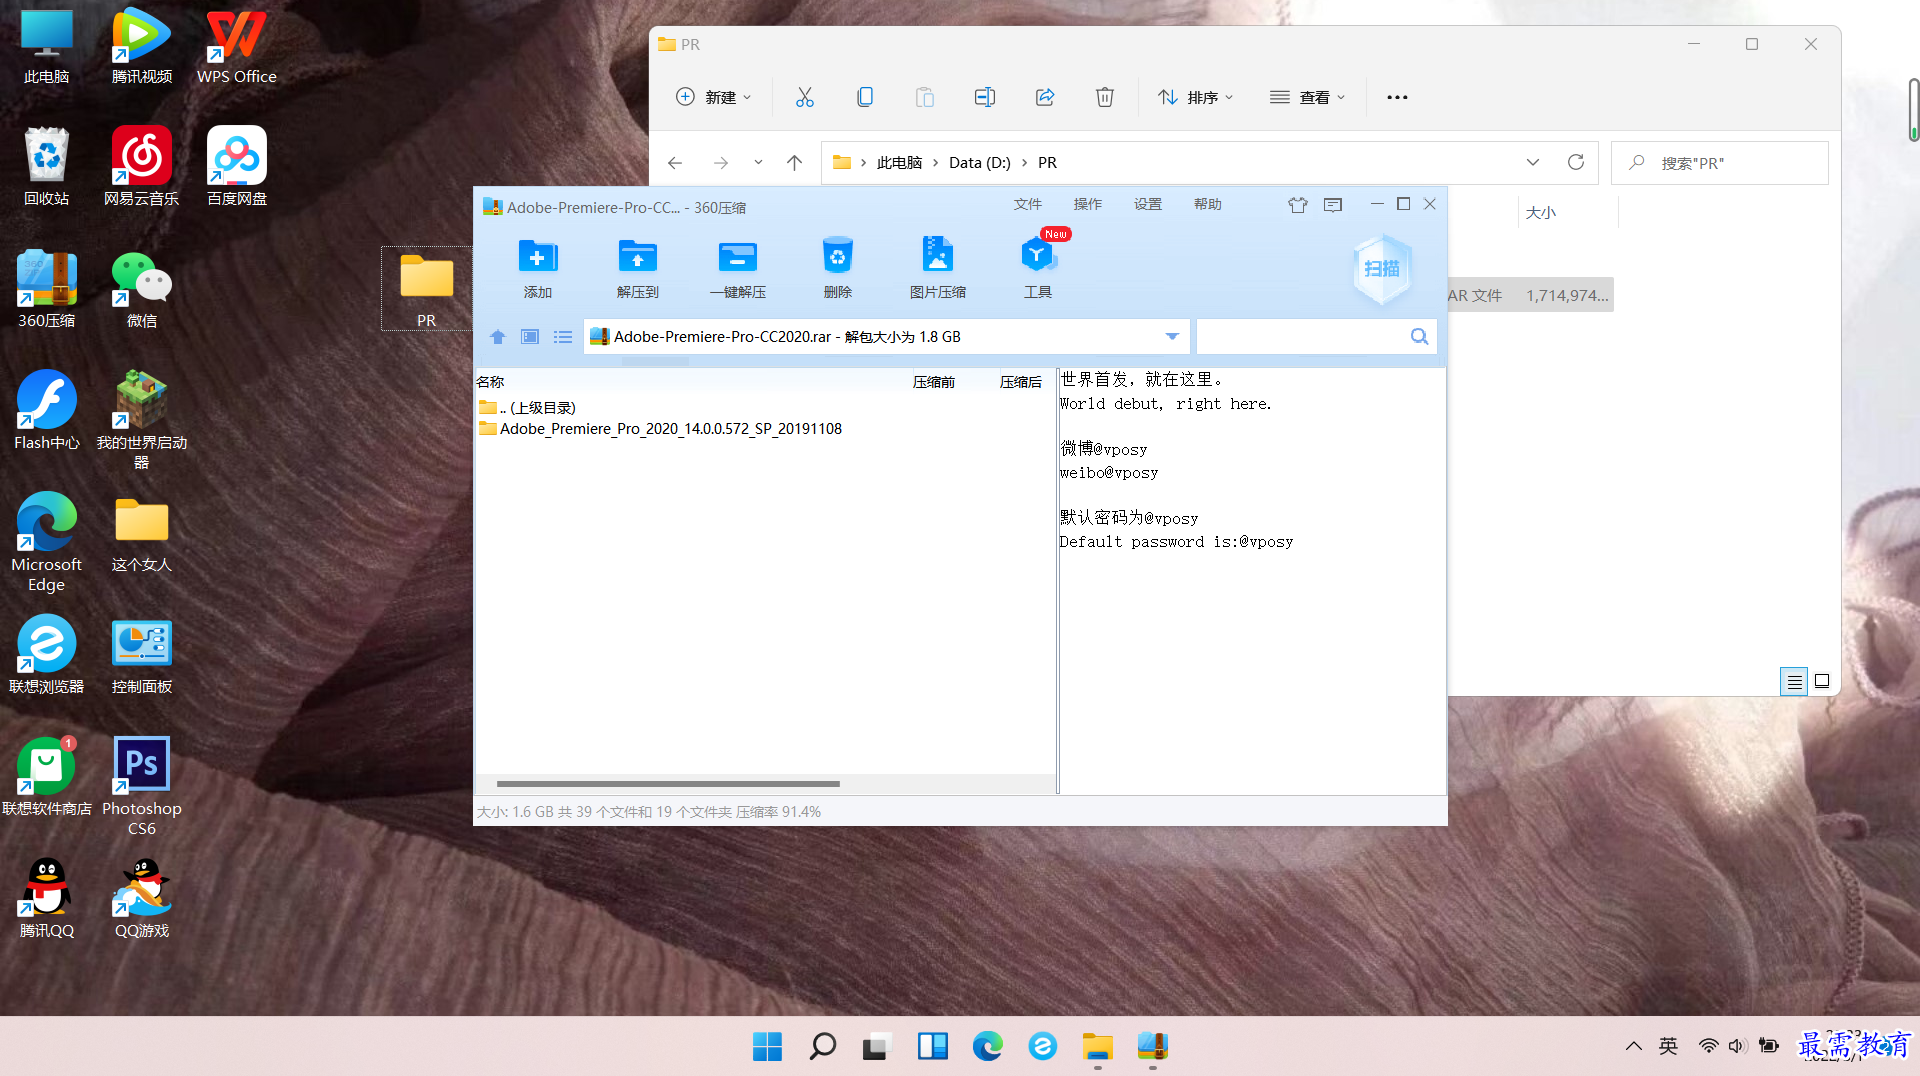Click the search magnifier in 360压缩
Screen dimensions: 1920x1076
point(1419,336)
